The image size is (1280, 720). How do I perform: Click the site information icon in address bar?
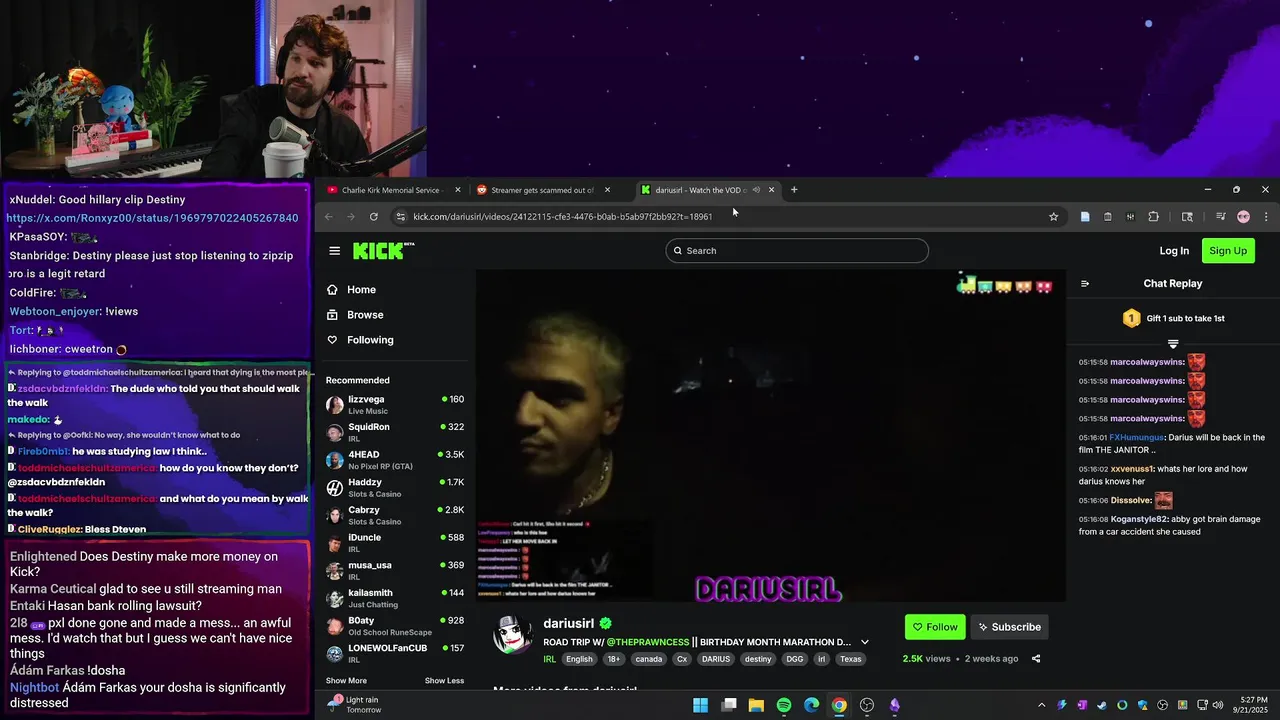pyautogui.click(x=400, y=217)
